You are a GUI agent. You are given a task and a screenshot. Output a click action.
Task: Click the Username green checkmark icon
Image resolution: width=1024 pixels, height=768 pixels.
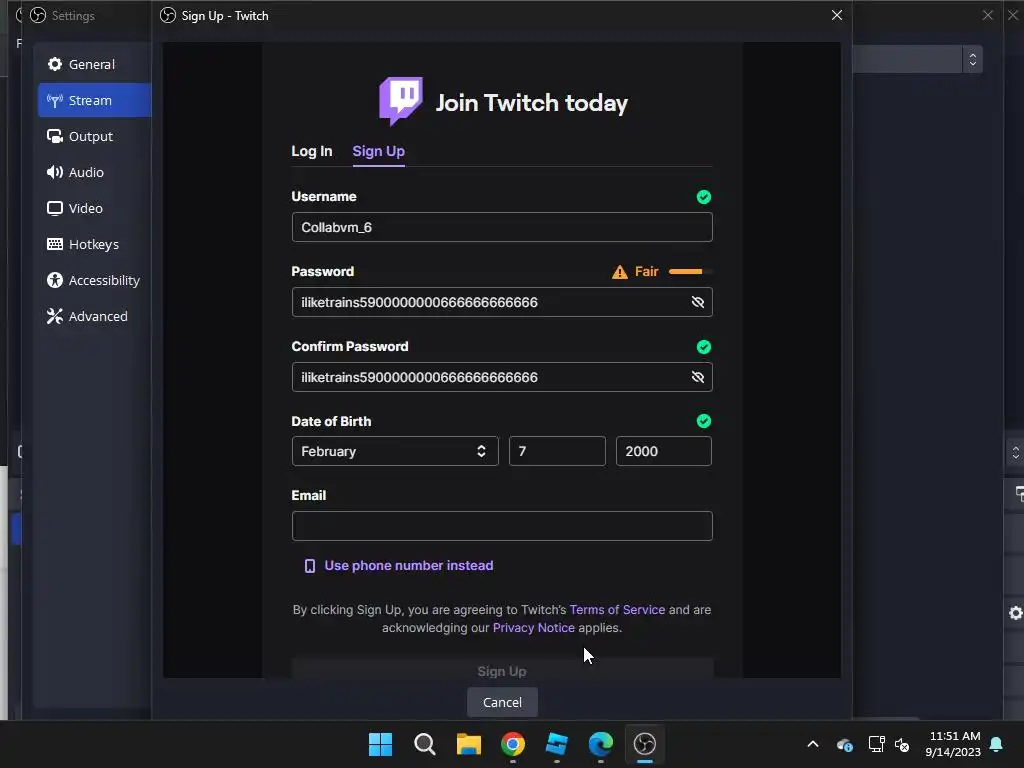pyautogui.click(x=703, y=197)
